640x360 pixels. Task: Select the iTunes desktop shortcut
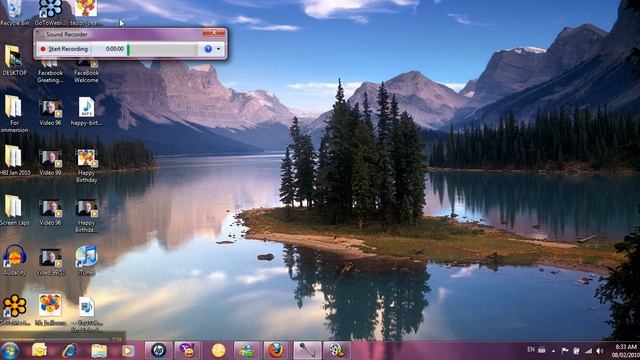(86, 260)
